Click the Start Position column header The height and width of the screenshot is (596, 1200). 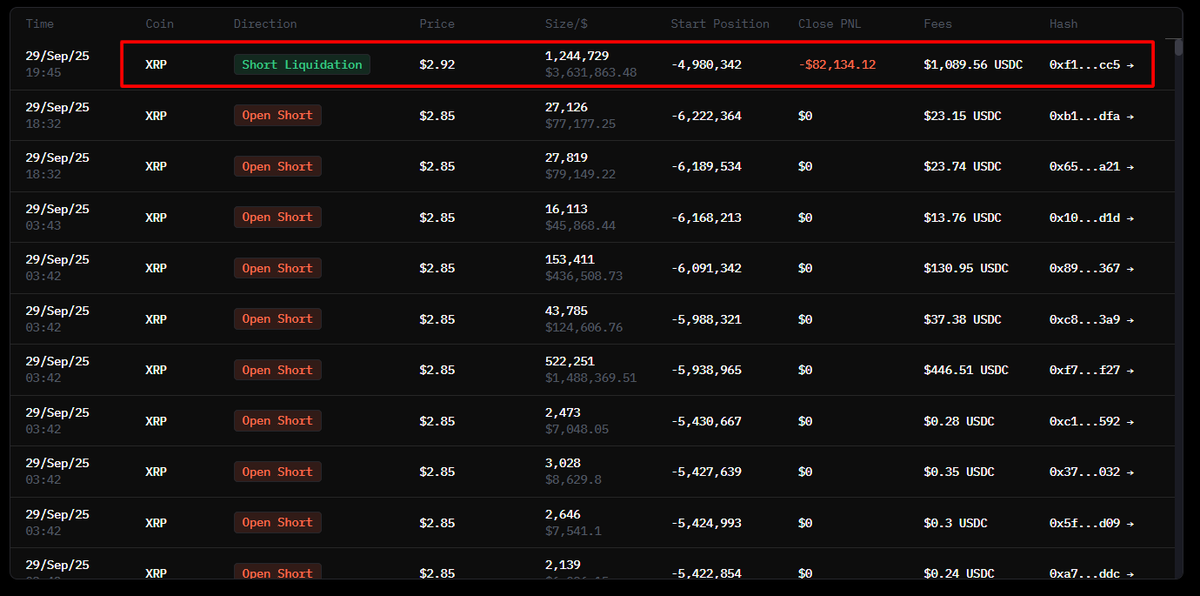coord(720,24)
